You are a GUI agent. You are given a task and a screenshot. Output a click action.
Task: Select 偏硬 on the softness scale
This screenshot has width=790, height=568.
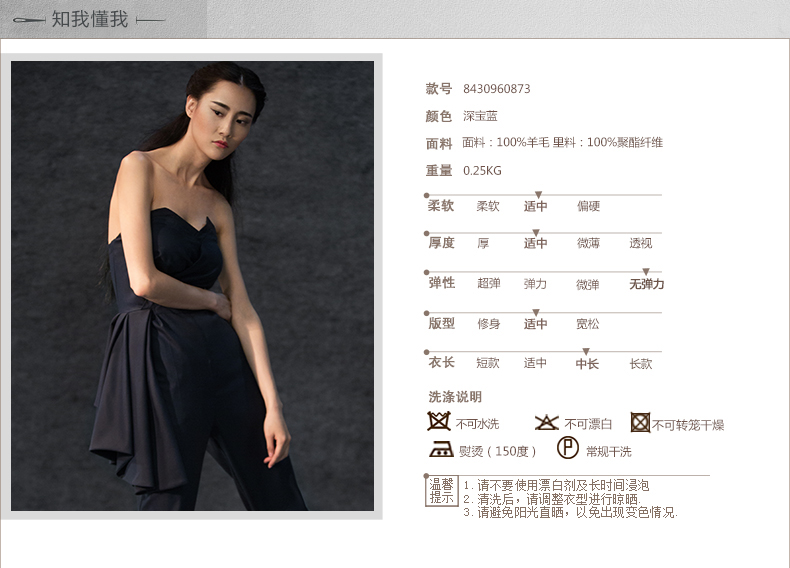pyautogui.click(x=588, y=207)
